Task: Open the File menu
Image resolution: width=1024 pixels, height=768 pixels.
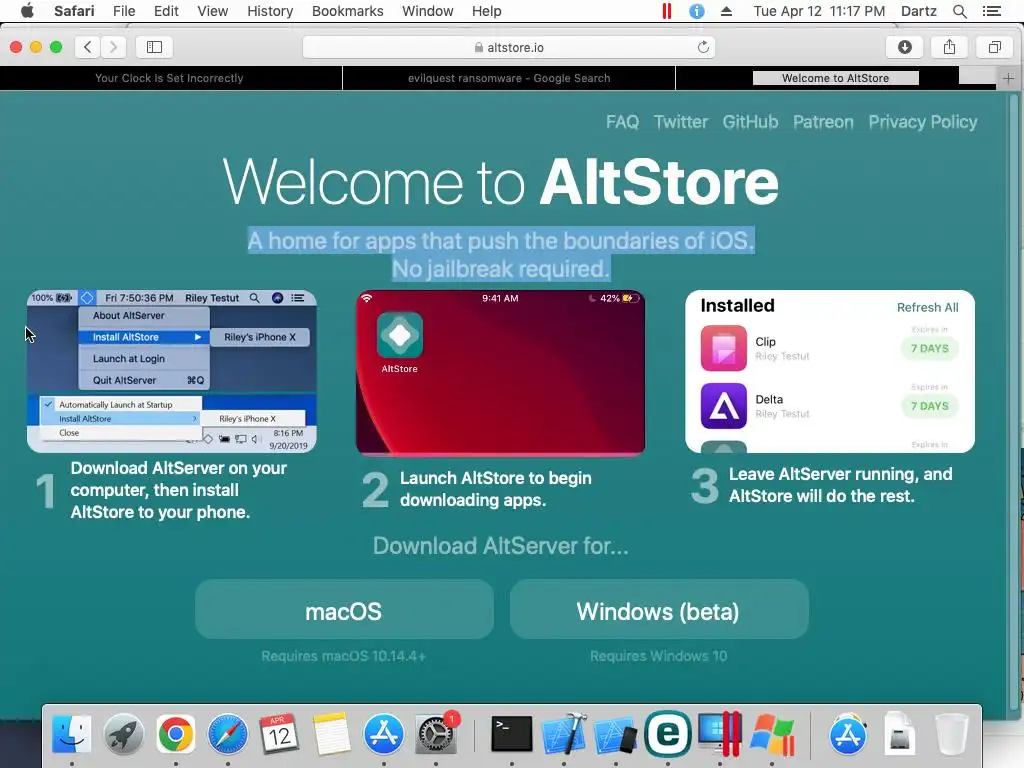Action: coord(123,11)
